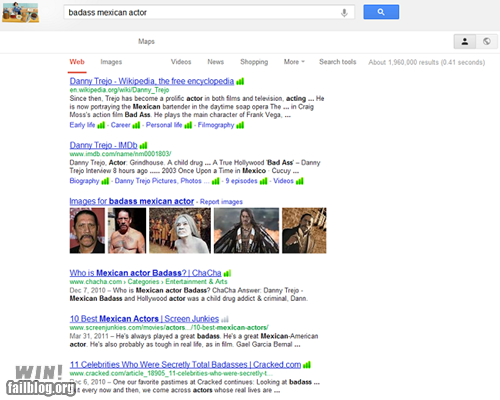Click rating bars icon beside IMDb title
The width and height of the screenshot is (500, 400).
tap(143, 146)
